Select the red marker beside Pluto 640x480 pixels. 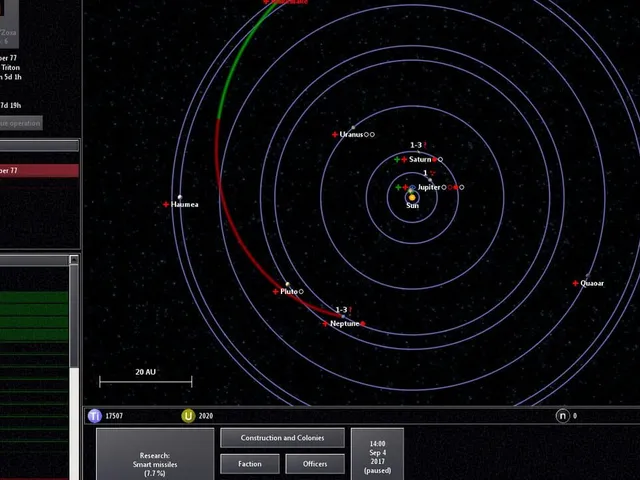coord(276,291)
